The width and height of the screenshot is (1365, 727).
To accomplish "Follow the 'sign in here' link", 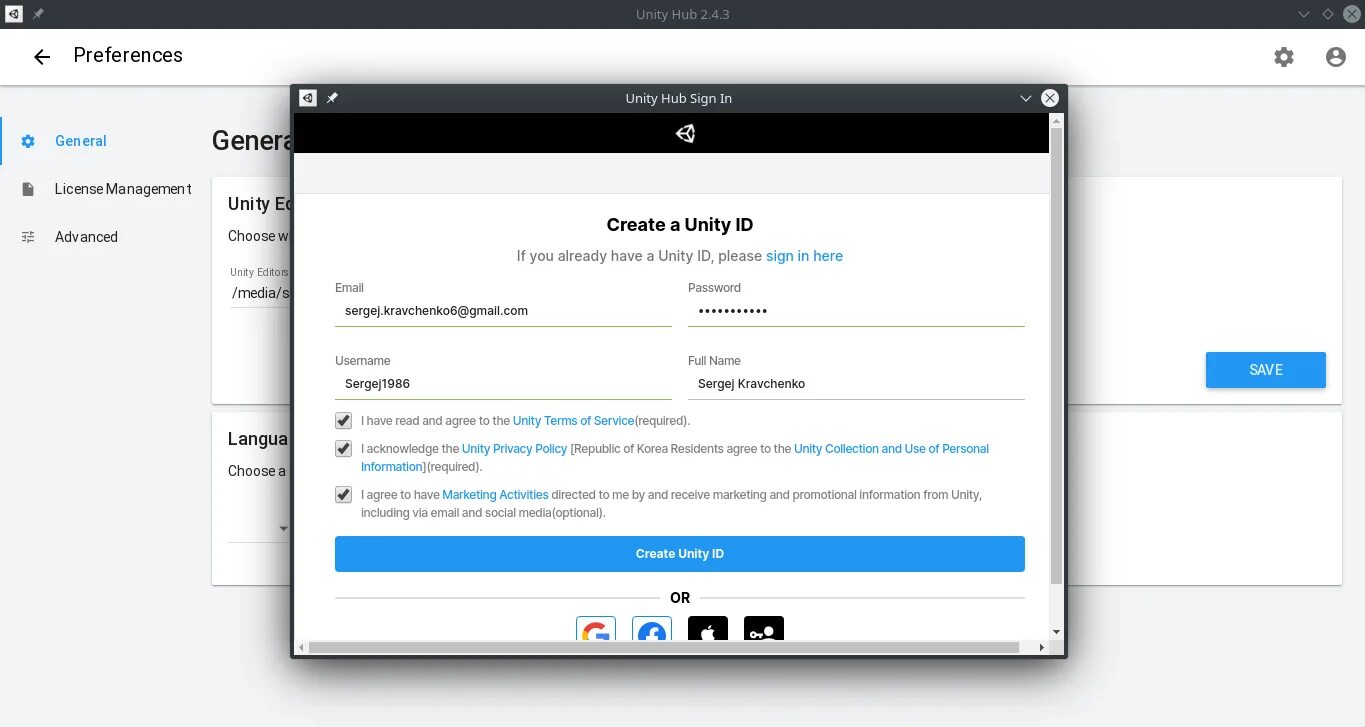I will pyautogui.click(x=804, y=256).
